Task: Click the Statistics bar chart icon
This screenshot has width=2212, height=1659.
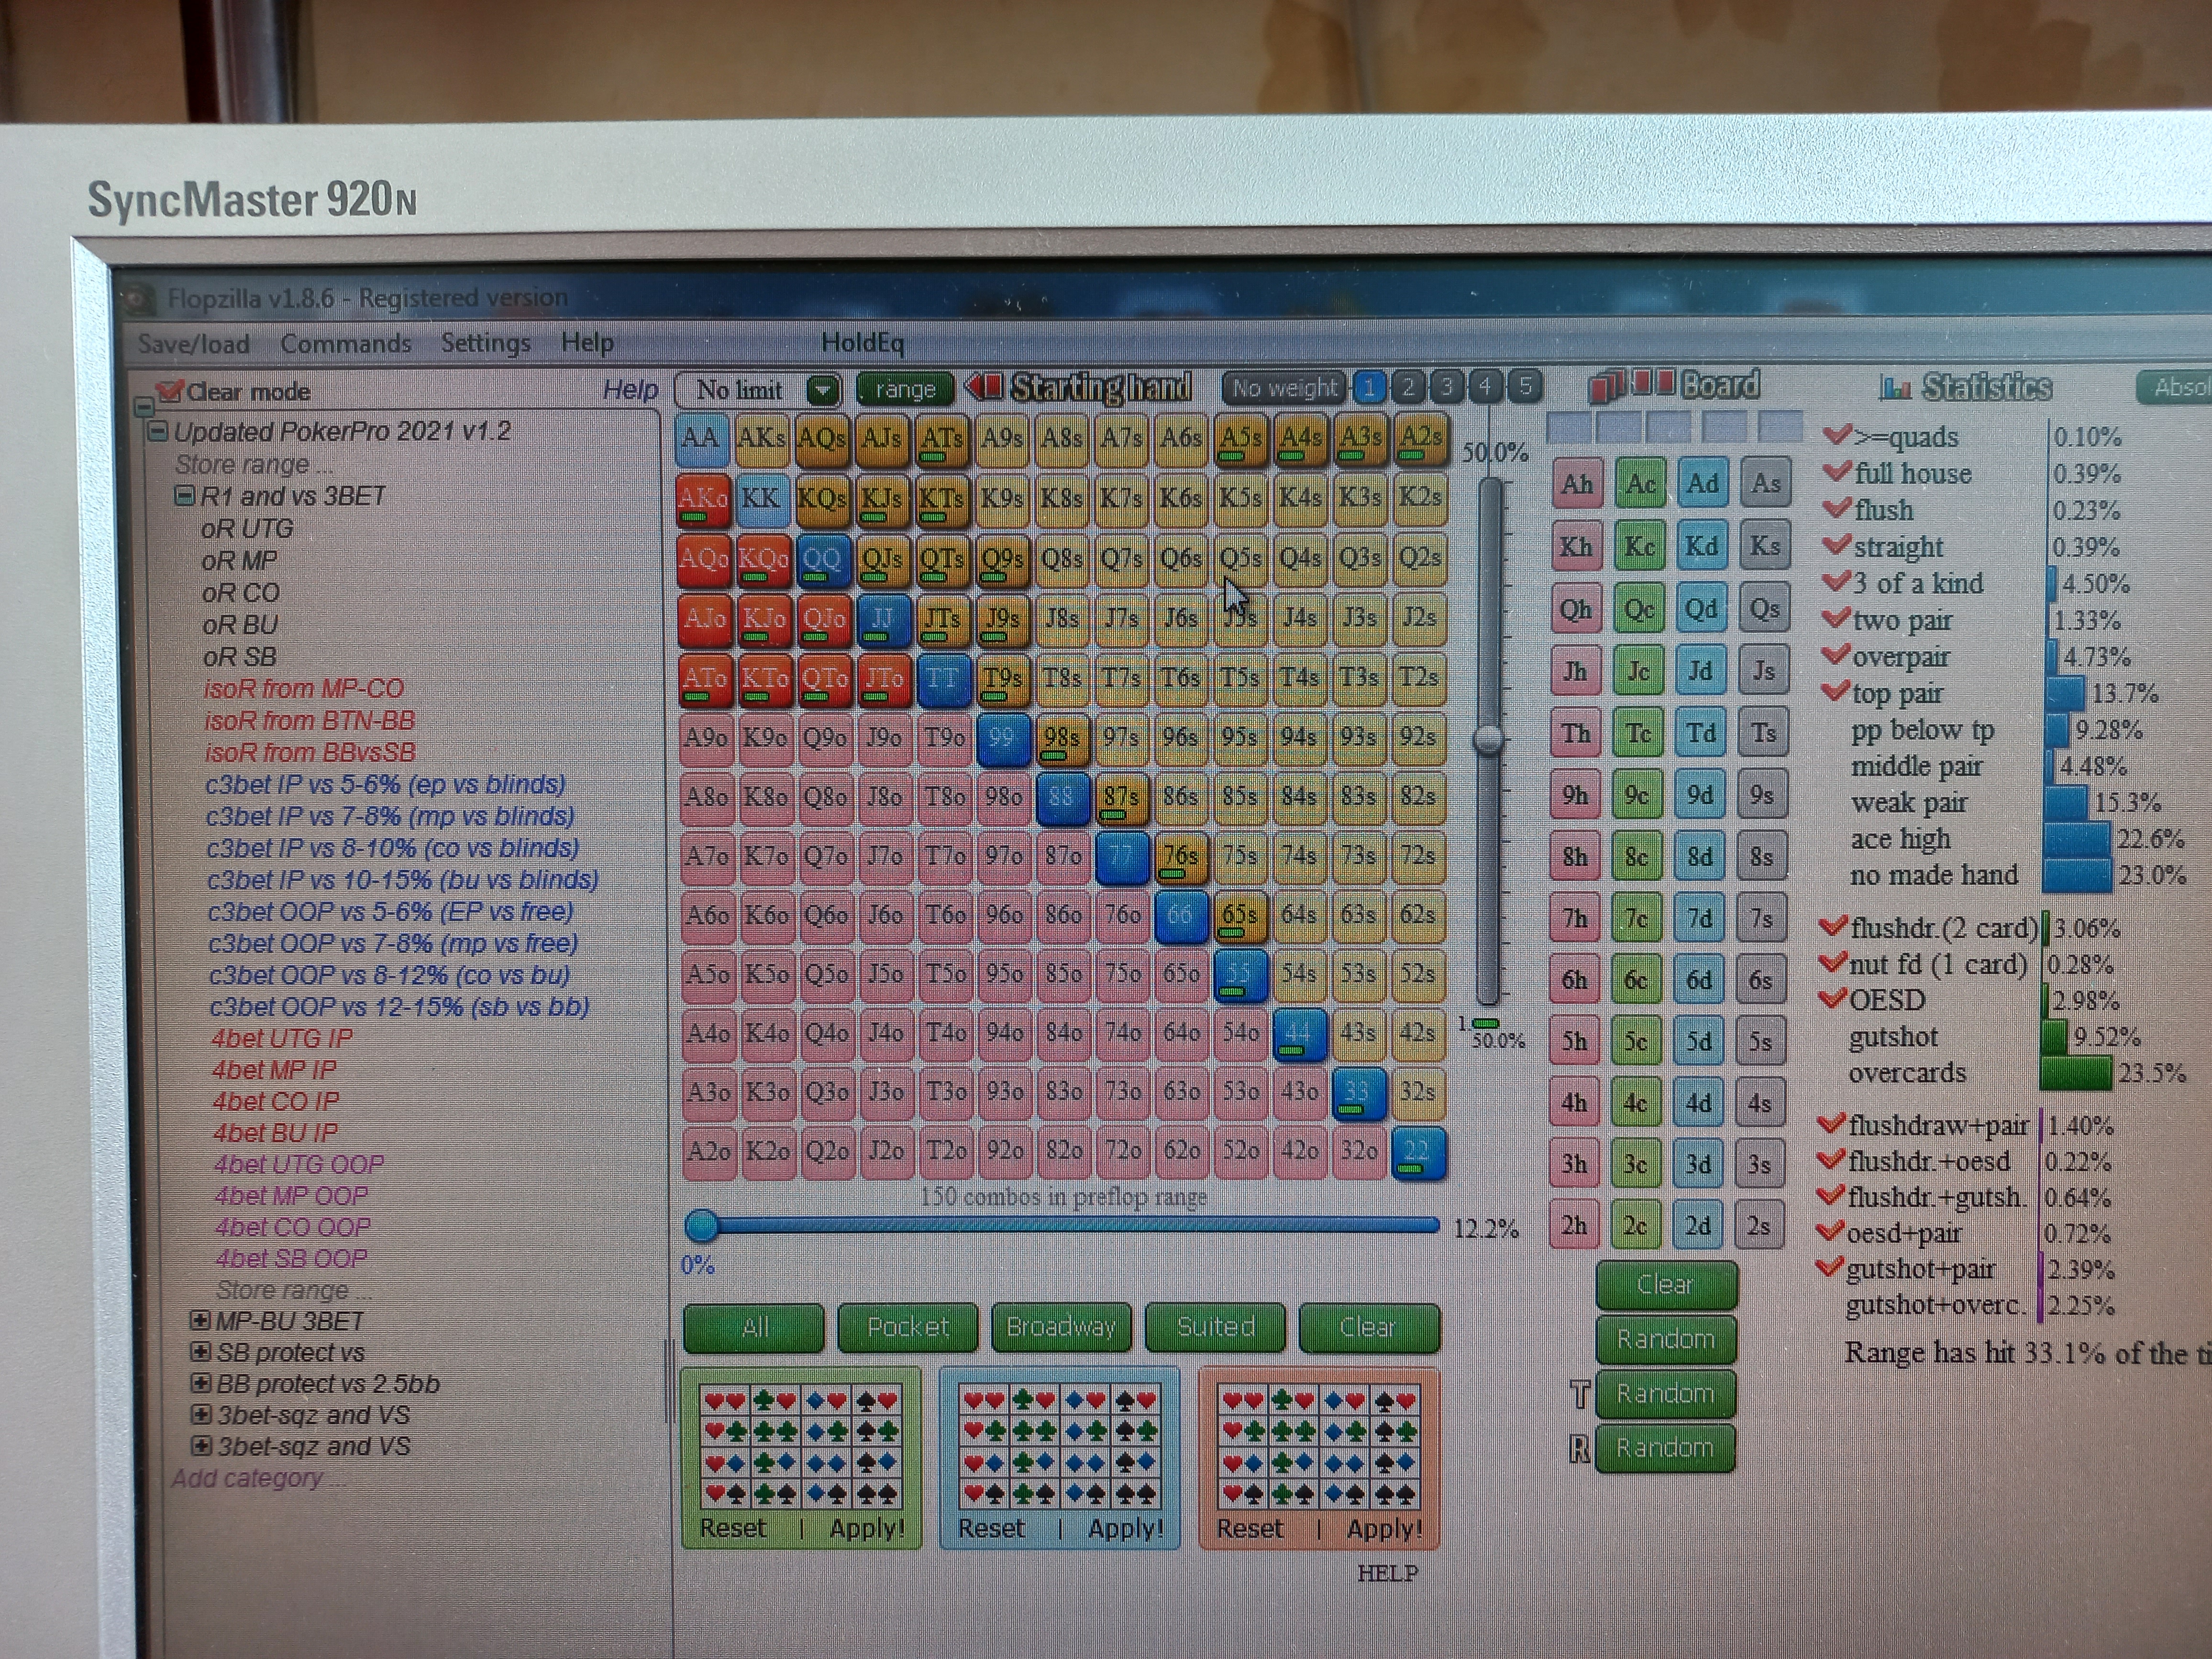Action: point(1895,387)
